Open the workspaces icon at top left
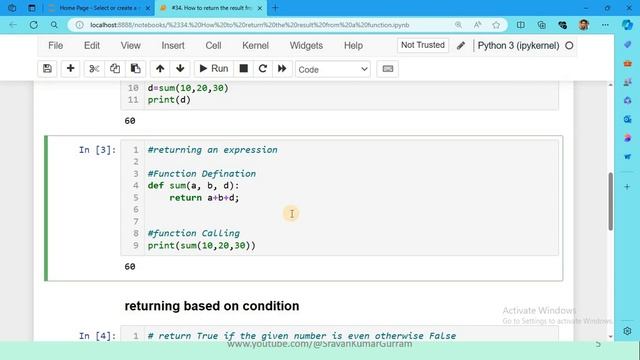This screenshot has width=640, height=360. [12, 8]
